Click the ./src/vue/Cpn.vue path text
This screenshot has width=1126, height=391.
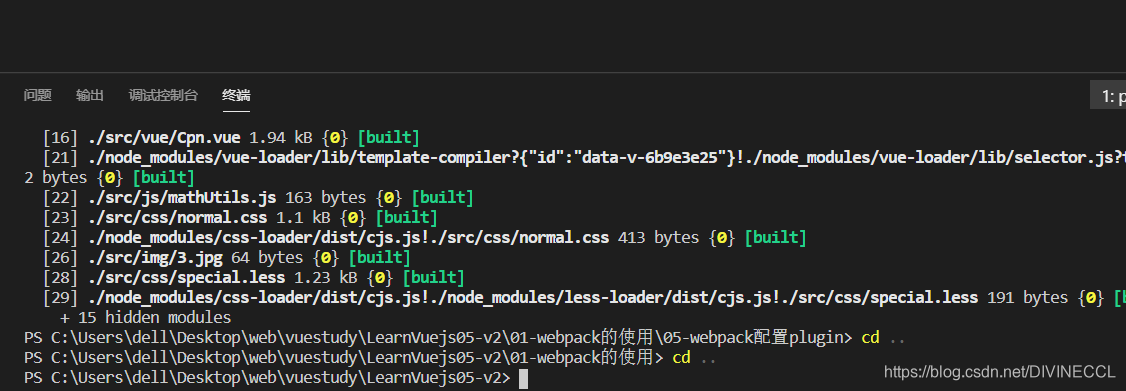[x=164, y=137]
